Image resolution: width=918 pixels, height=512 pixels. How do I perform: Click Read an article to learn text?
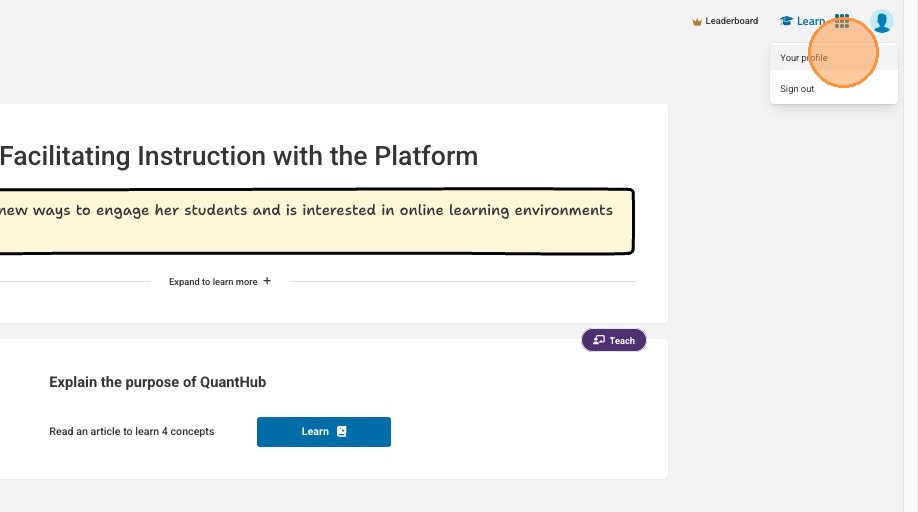coord(131,432)
